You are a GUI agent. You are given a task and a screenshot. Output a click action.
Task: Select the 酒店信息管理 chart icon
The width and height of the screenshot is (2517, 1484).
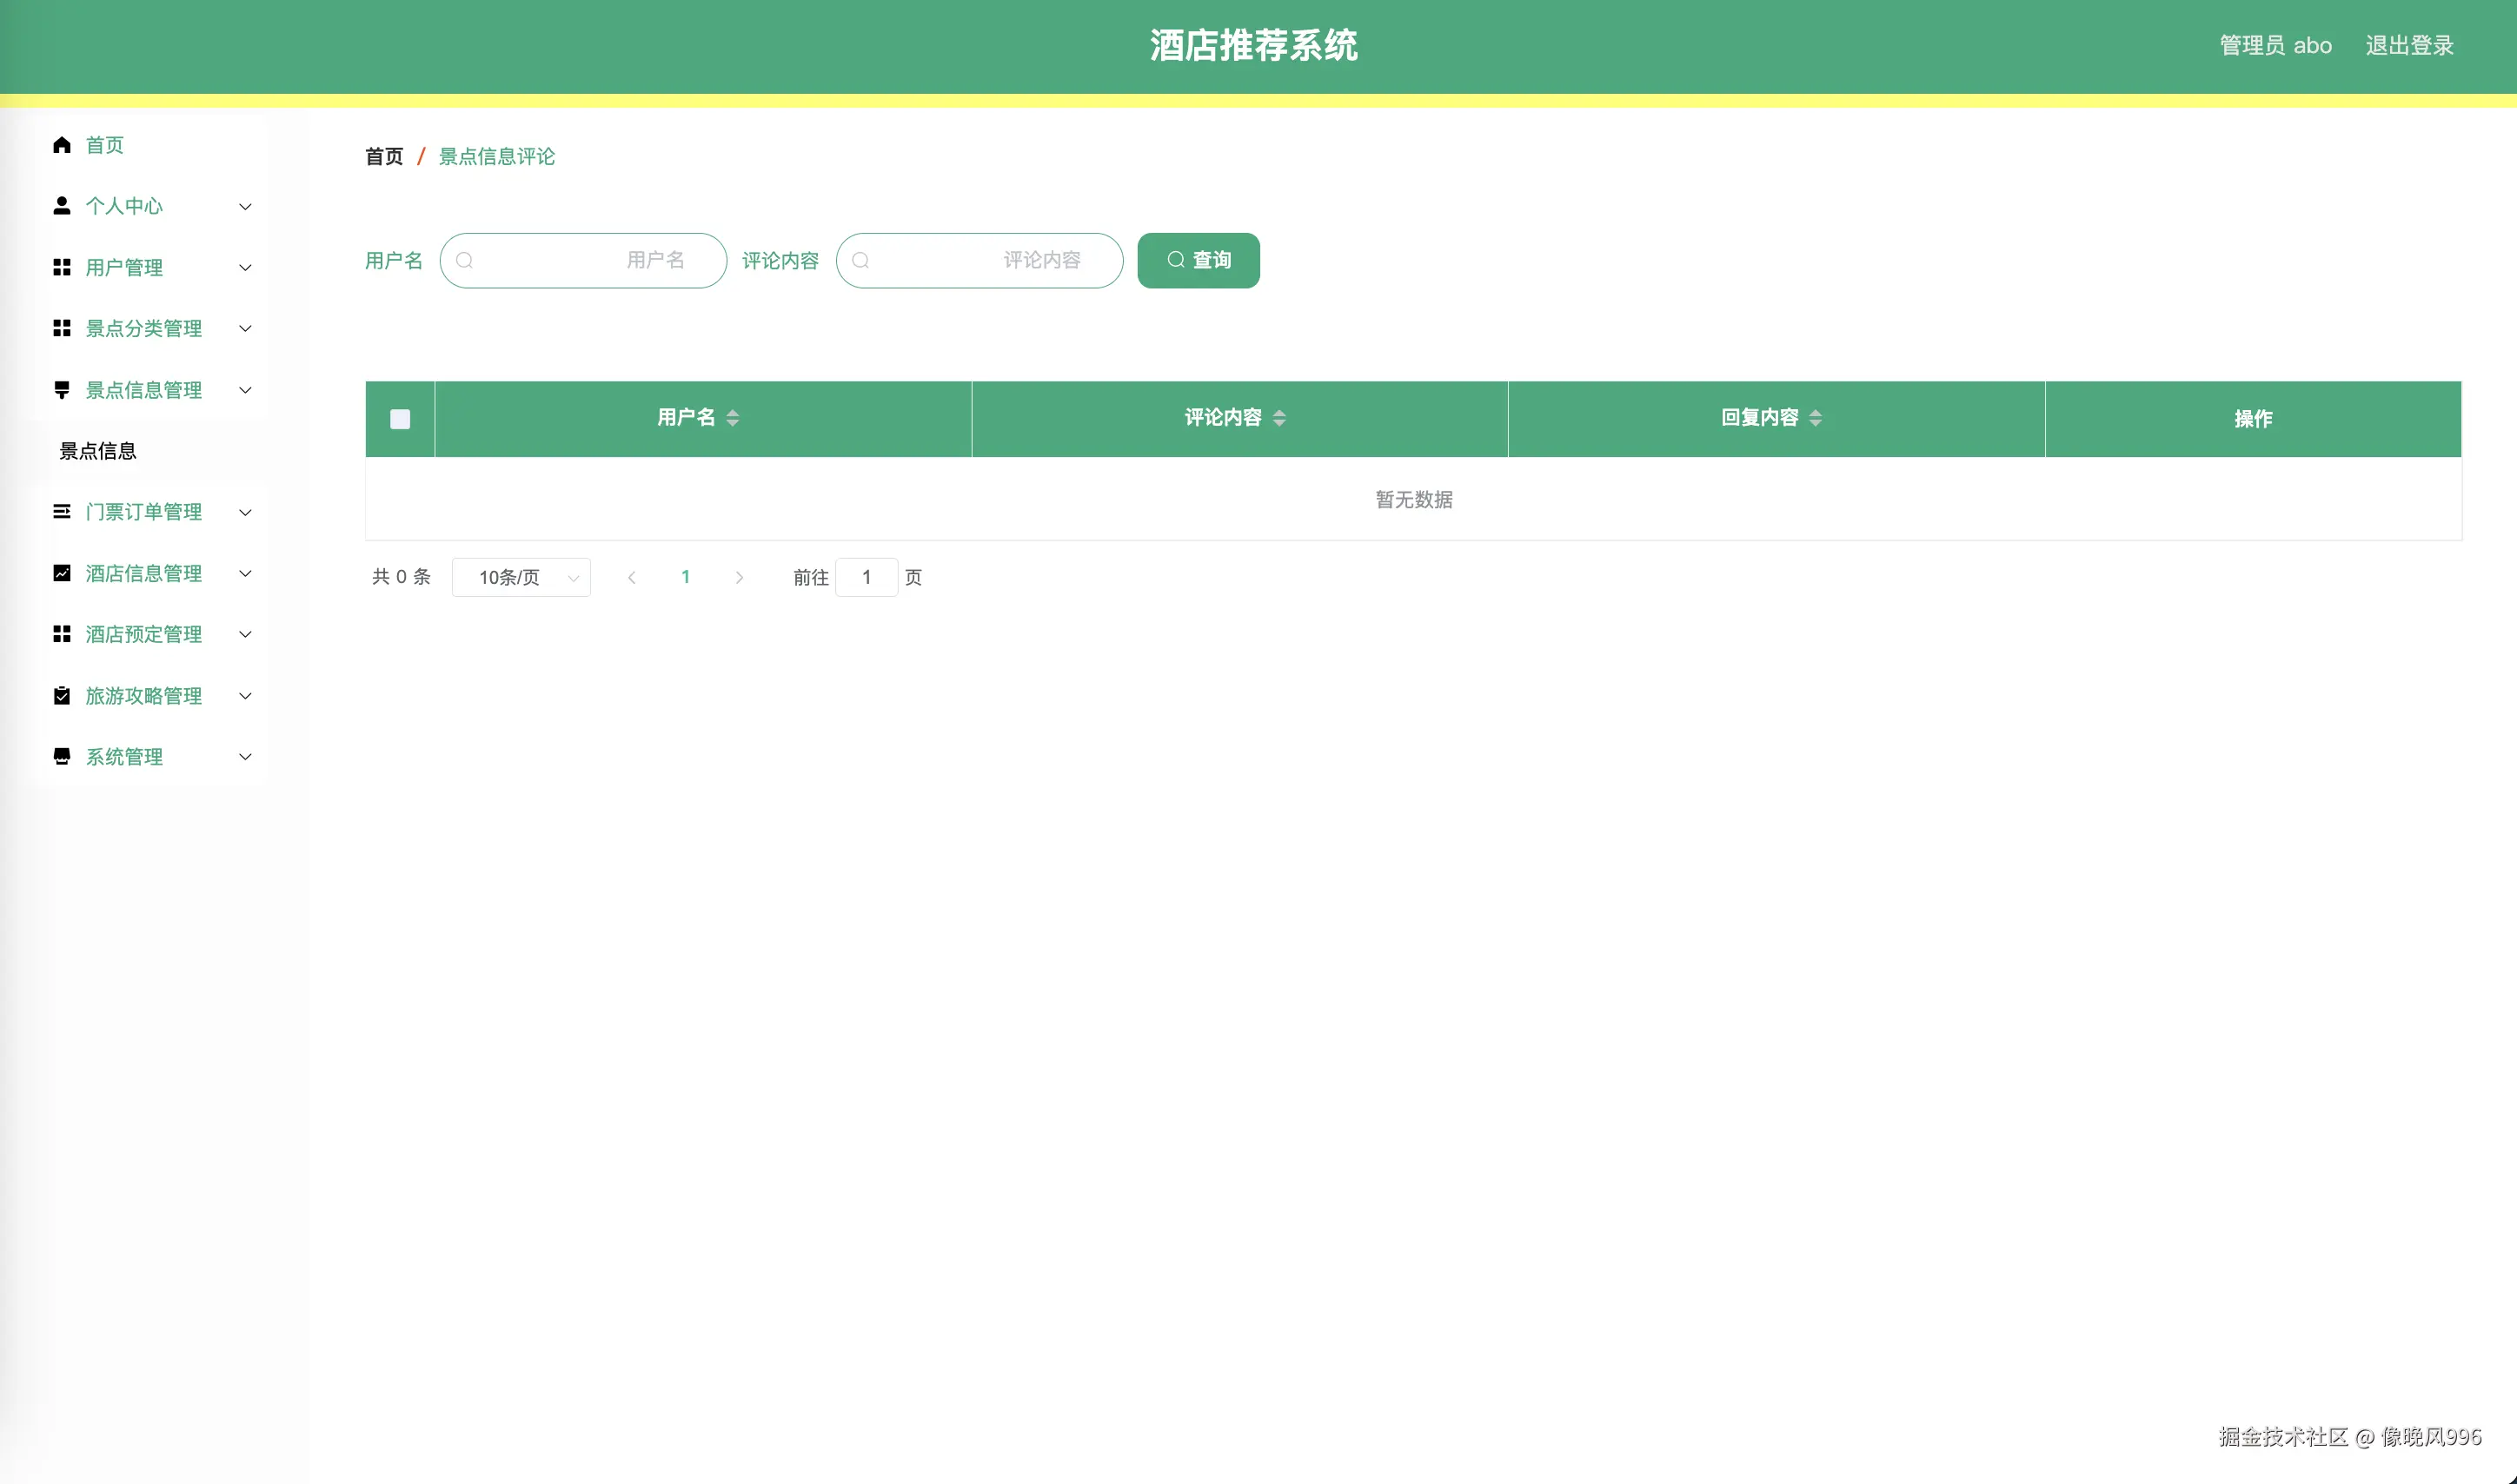(61, 573)
